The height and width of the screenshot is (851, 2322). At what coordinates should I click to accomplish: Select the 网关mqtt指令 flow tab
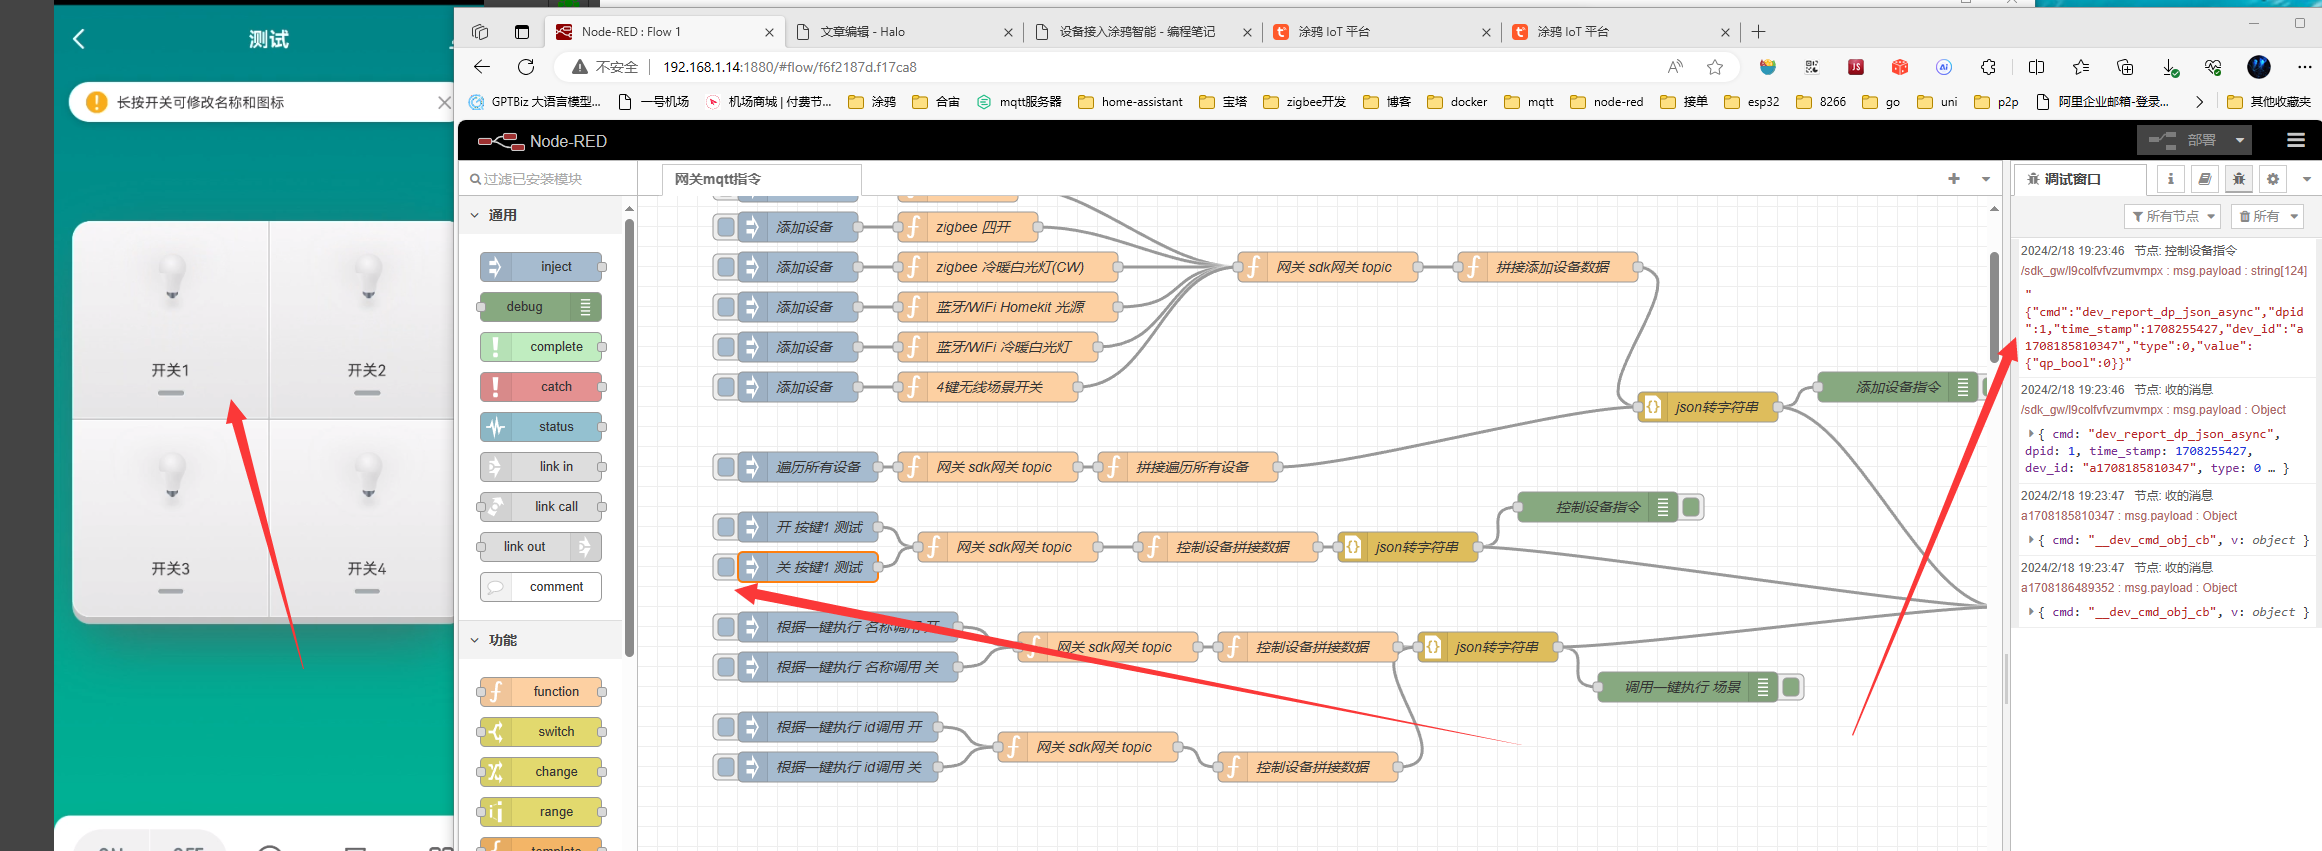coord(761,179)
